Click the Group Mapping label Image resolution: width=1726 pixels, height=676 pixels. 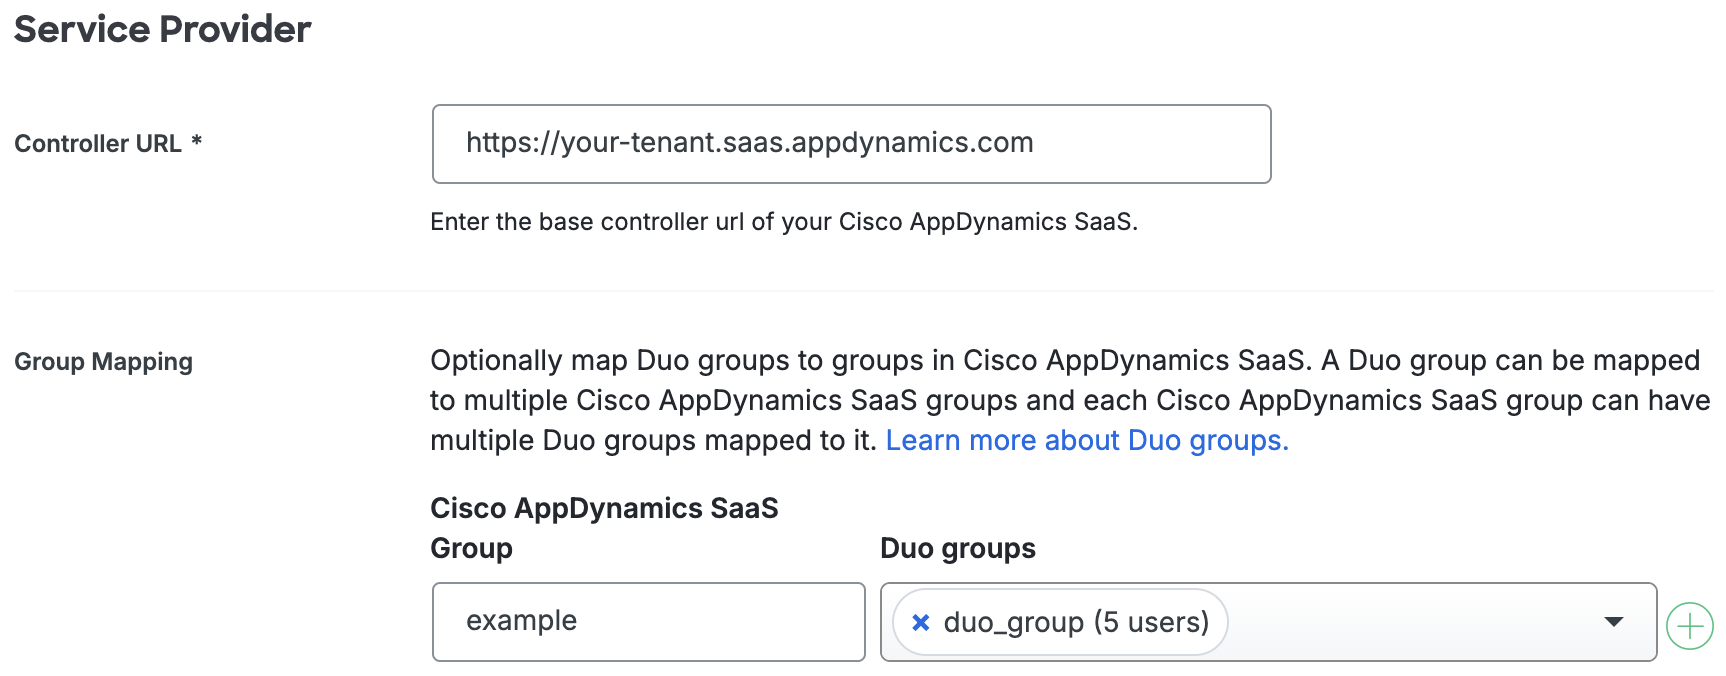pos(103,361)
